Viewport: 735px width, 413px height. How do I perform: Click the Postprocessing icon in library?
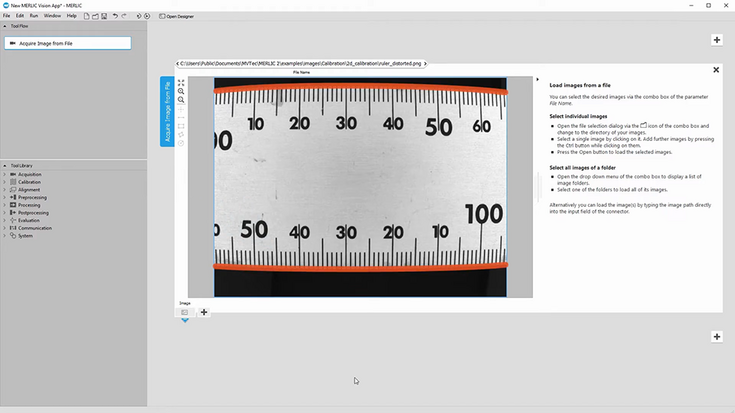pos(13,213)
